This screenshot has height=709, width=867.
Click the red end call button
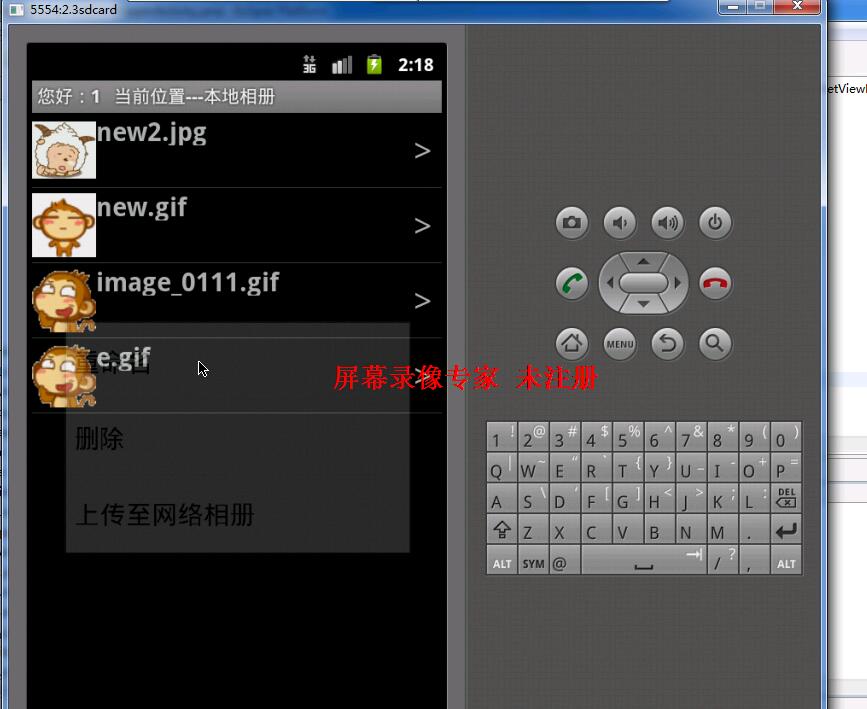click(715, 283)
